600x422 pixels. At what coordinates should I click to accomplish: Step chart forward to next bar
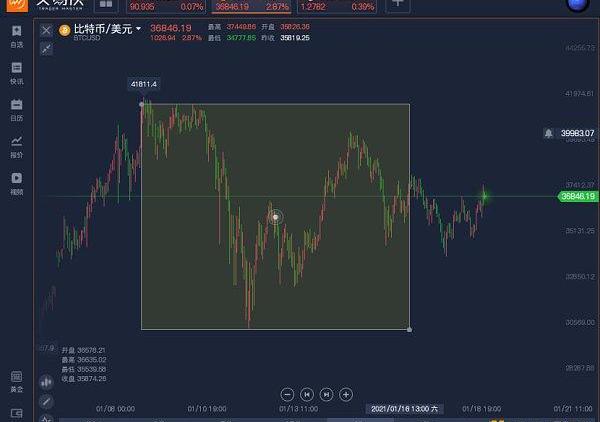tap(326, 394)
